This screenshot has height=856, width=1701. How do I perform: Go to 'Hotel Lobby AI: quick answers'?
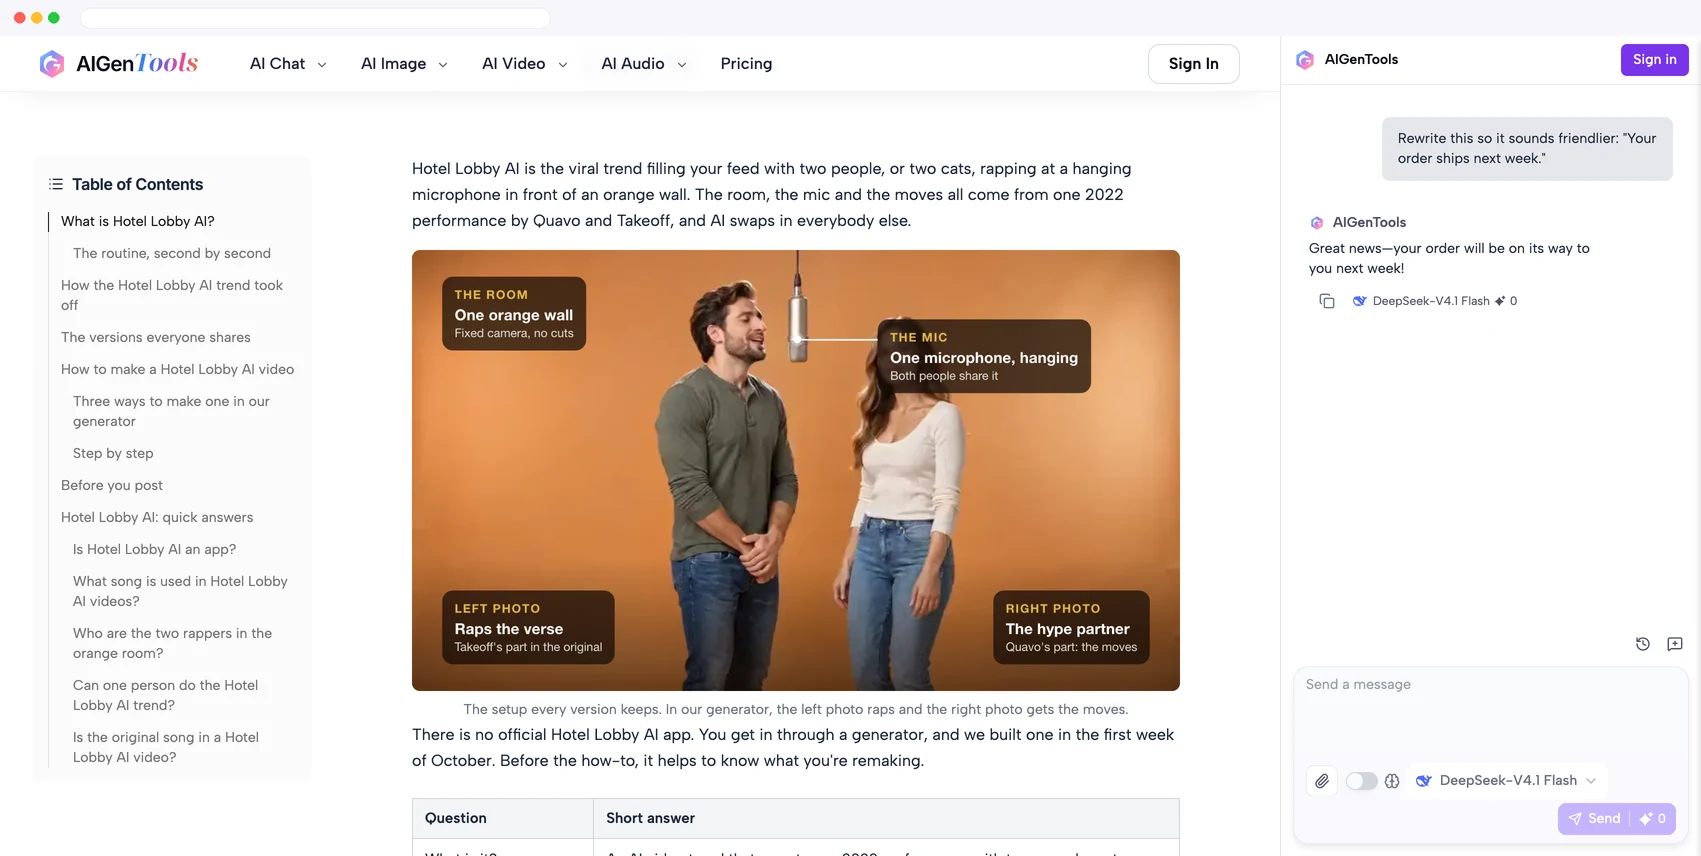click(x=157, y=517)
